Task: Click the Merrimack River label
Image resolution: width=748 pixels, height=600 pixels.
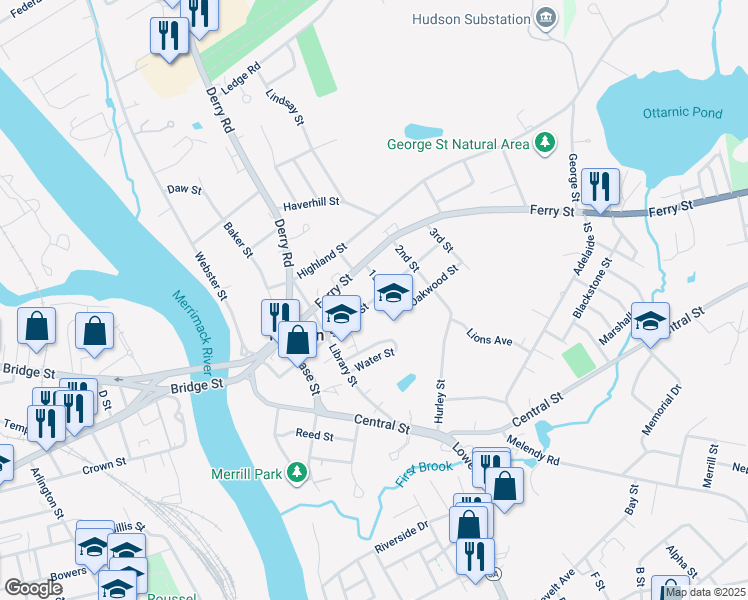Action: pyautogui.click(x=194, y=332)
